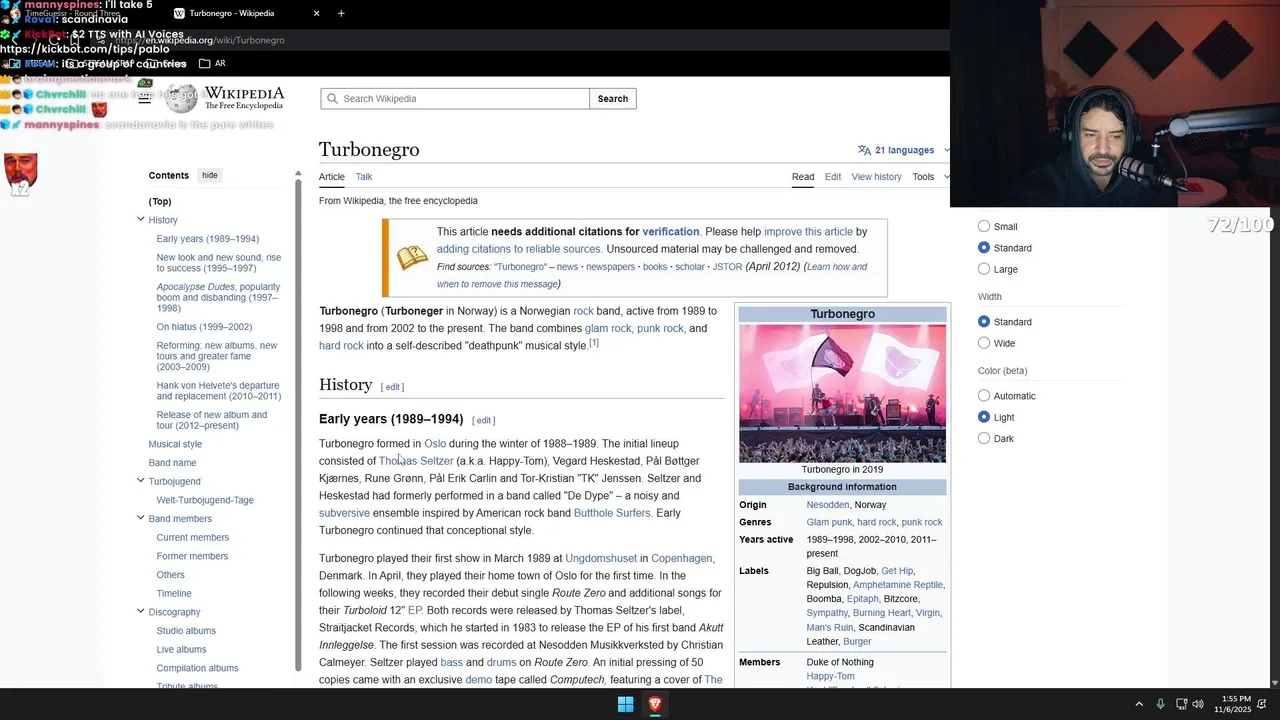
Task: Follow the Butthole Surfers link
Action: (612, 513)
